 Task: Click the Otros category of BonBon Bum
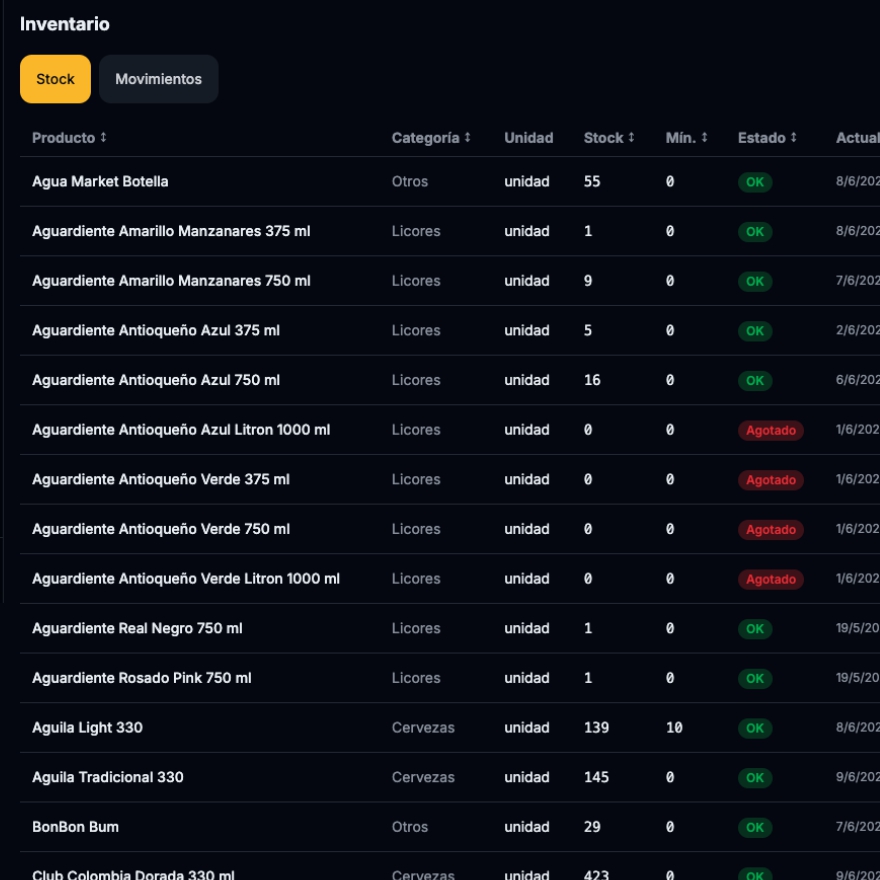tap(410, 827)
